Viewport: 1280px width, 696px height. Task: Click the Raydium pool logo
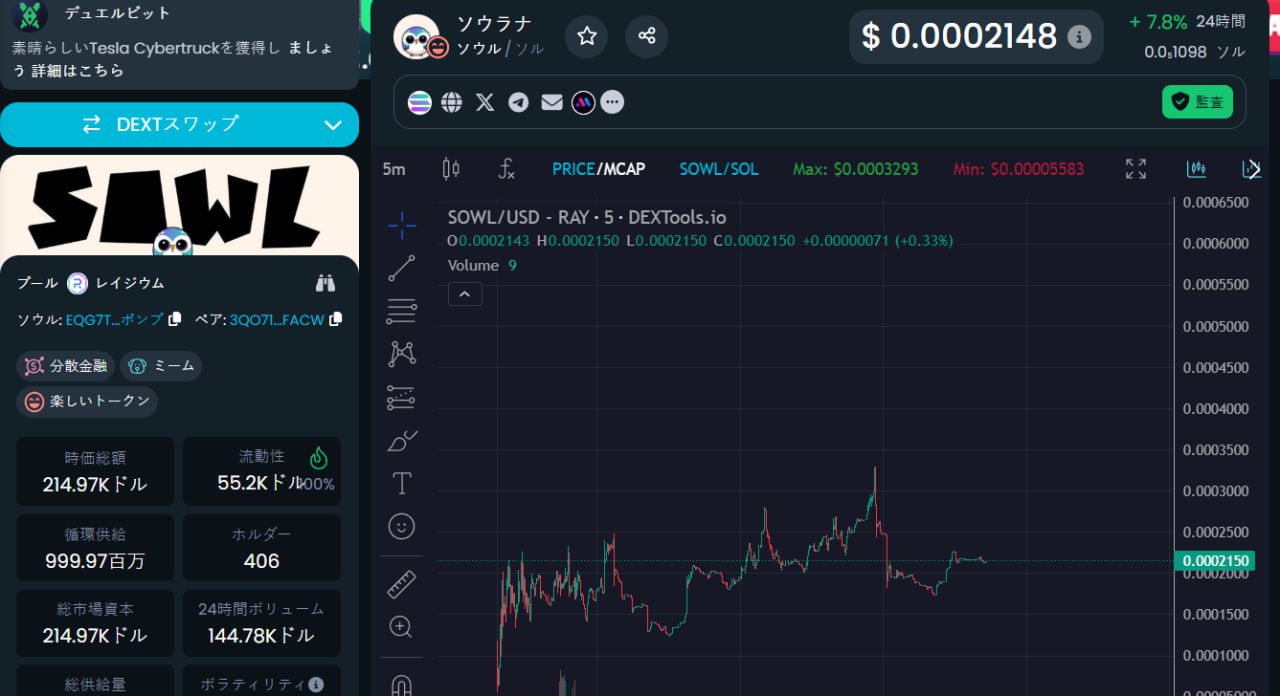point(78,283)
